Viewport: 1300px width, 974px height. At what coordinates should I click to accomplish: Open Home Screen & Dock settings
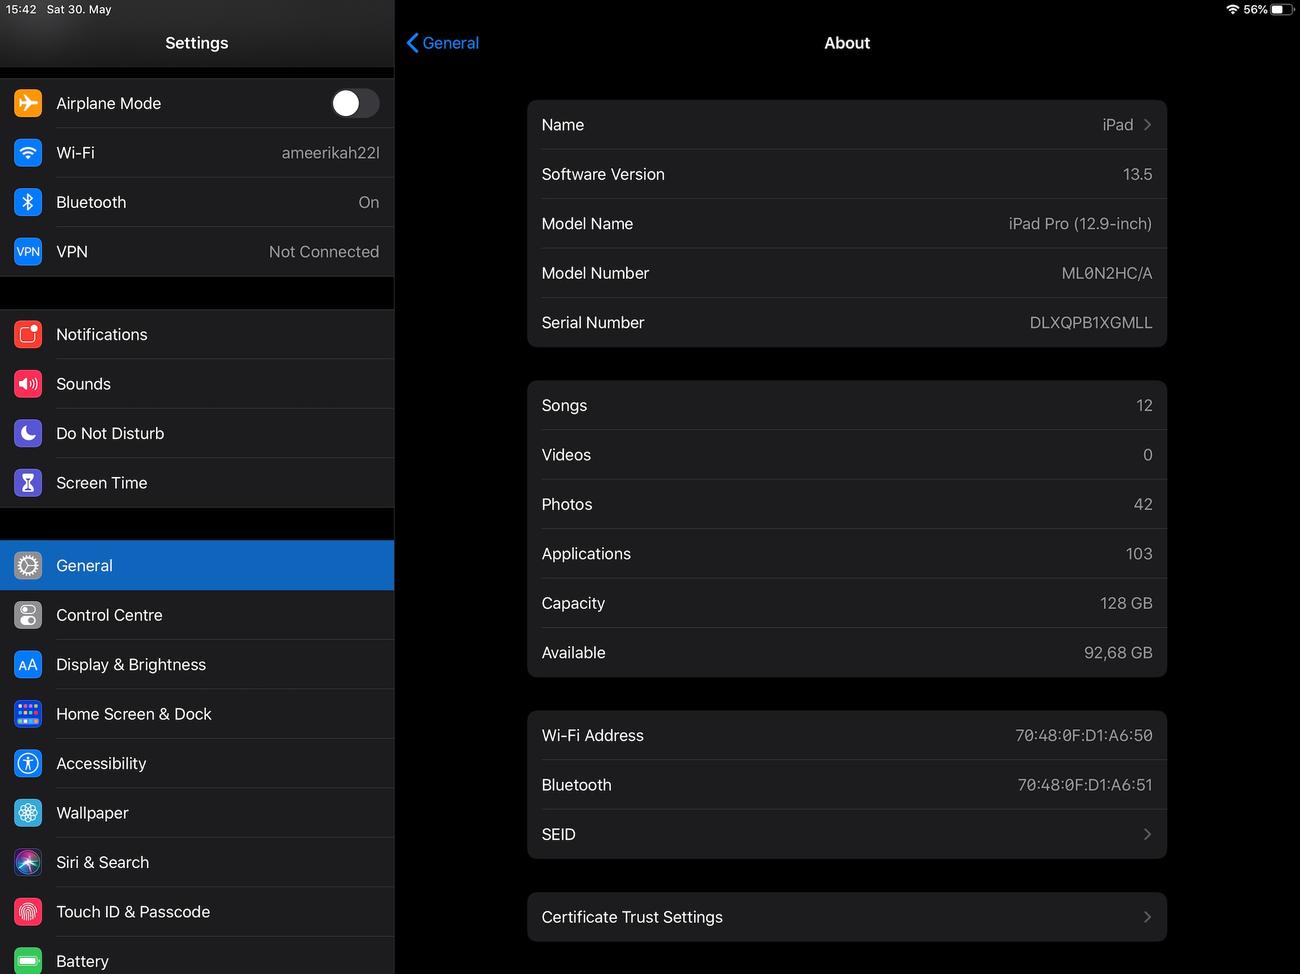(x=197, y=714)
